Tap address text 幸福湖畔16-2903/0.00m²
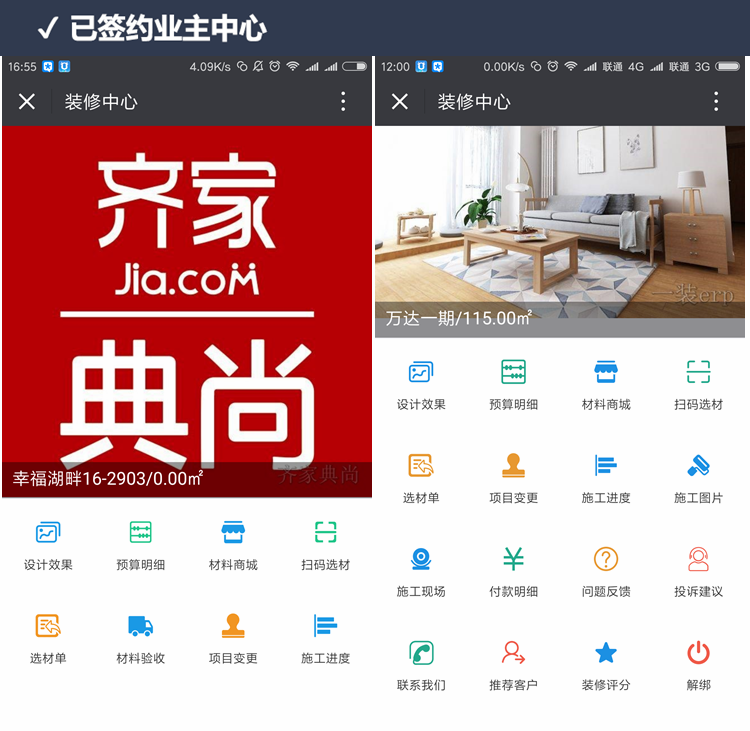This screenshot has width=750, height=731. (x=108, y=478)
